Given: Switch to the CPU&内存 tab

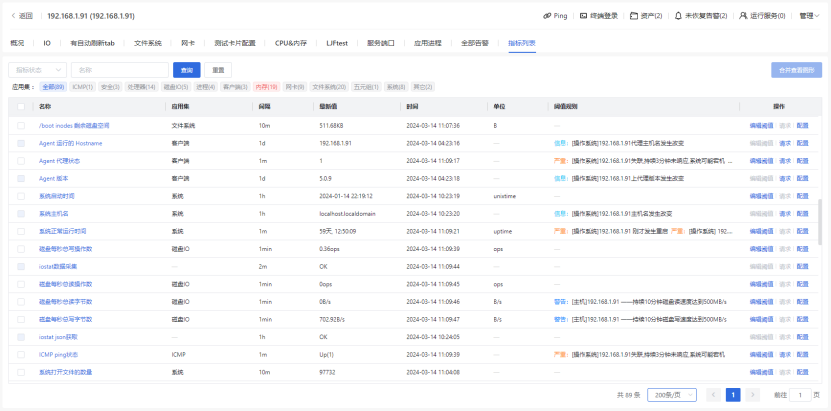Looking at the screenshot, I should tap(291, 44).
